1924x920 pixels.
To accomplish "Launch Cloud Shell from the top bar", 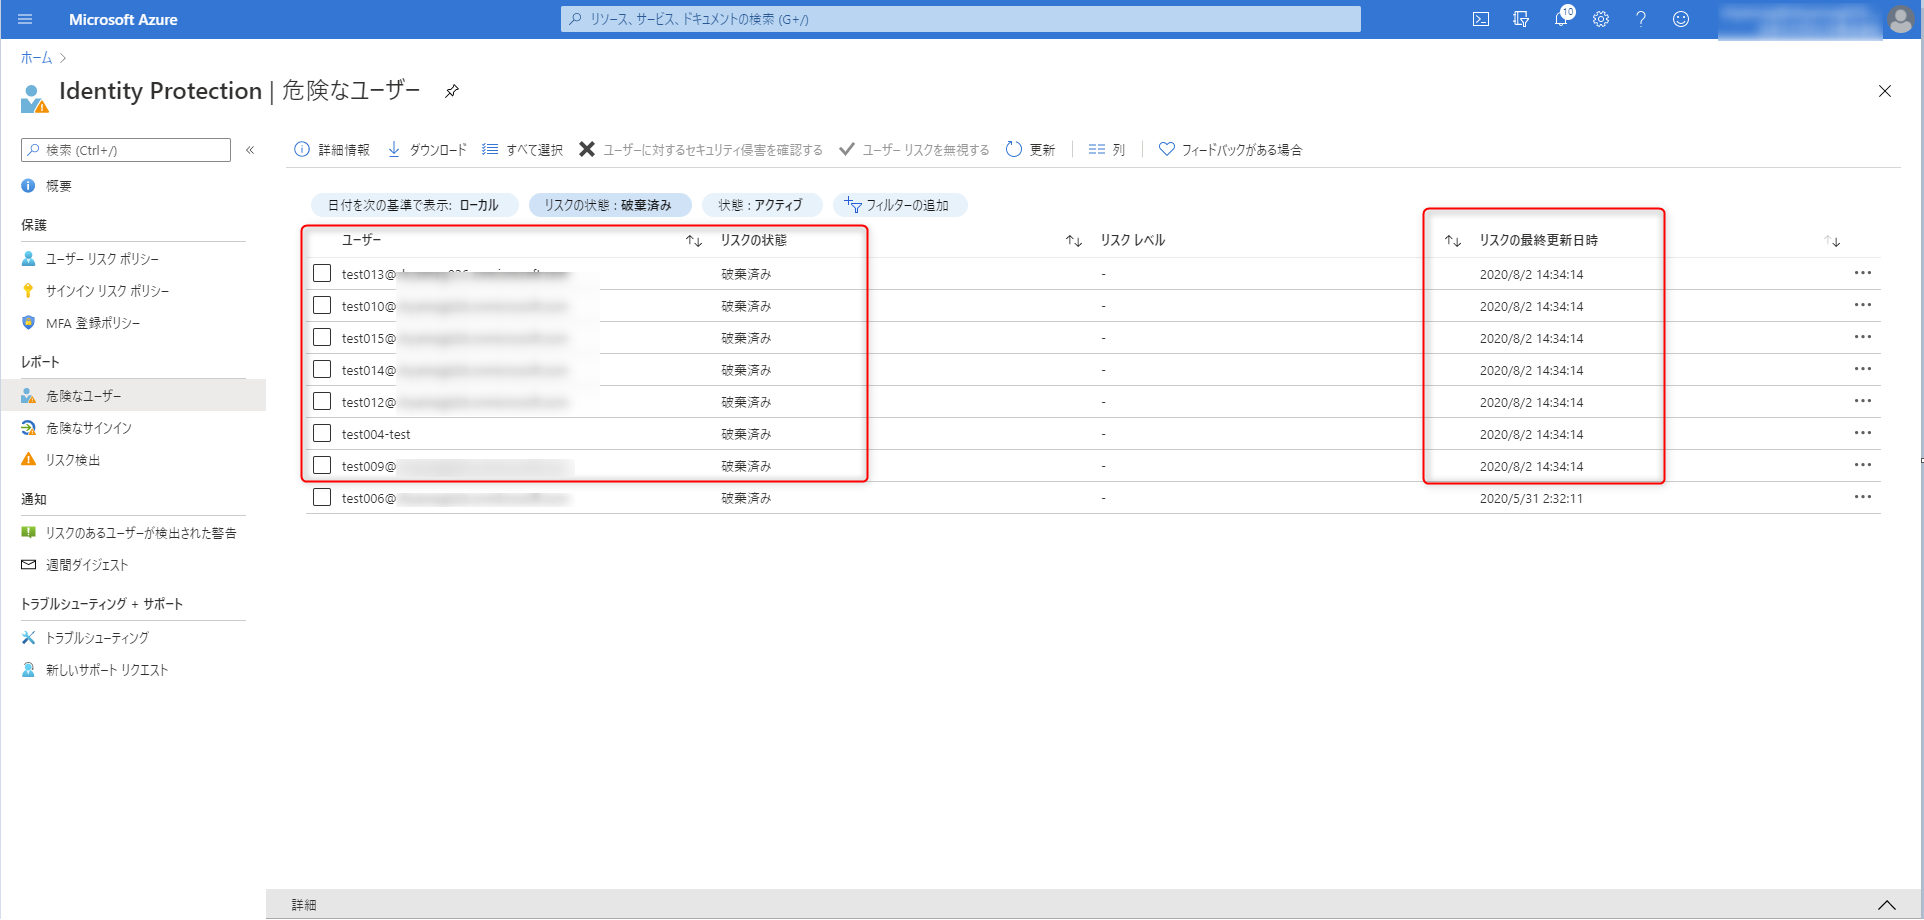I will tap(1481, 19).
